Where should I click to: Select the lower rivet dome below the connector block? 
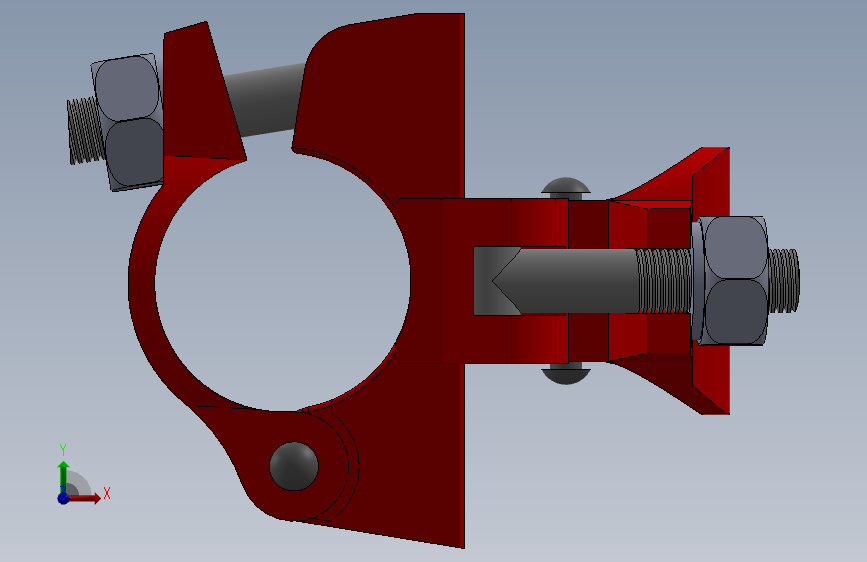[566, 376]
